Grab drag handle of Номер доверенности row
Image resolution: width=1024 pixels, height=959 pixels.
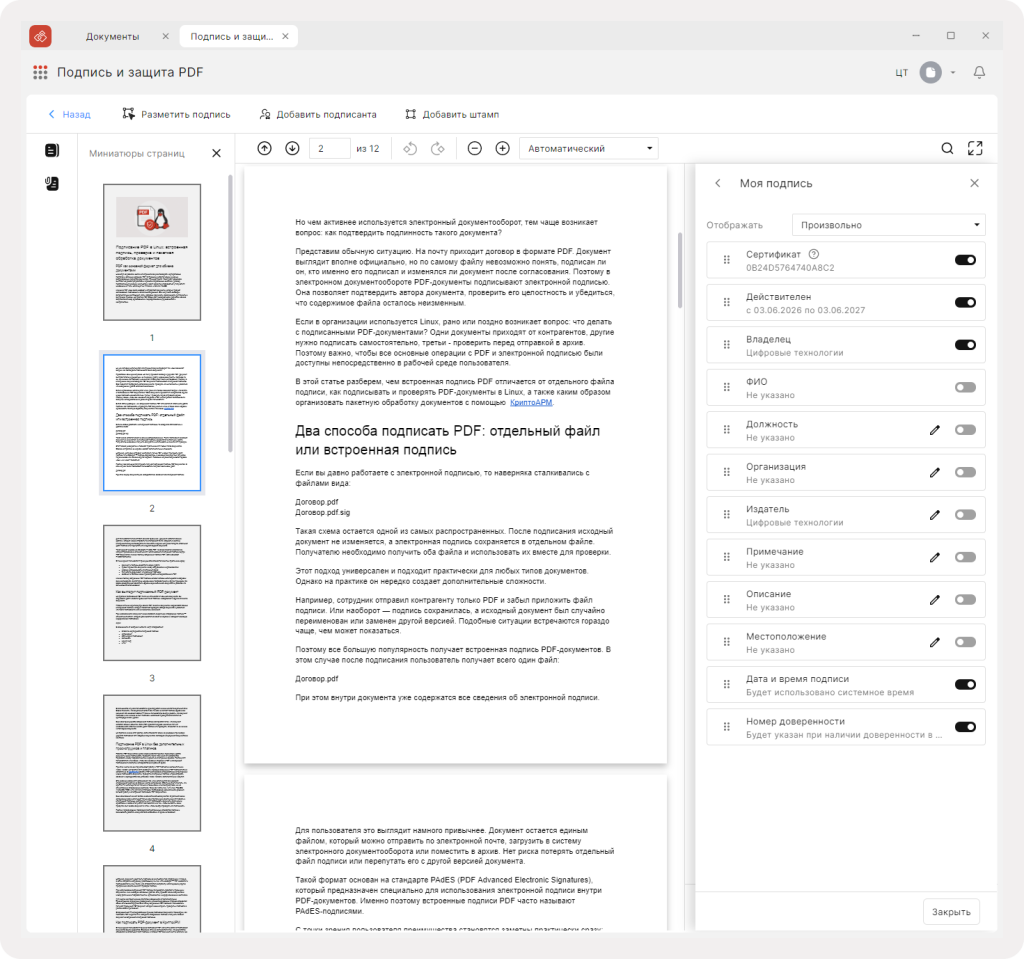pyautogui.click(x=726, y=727)
